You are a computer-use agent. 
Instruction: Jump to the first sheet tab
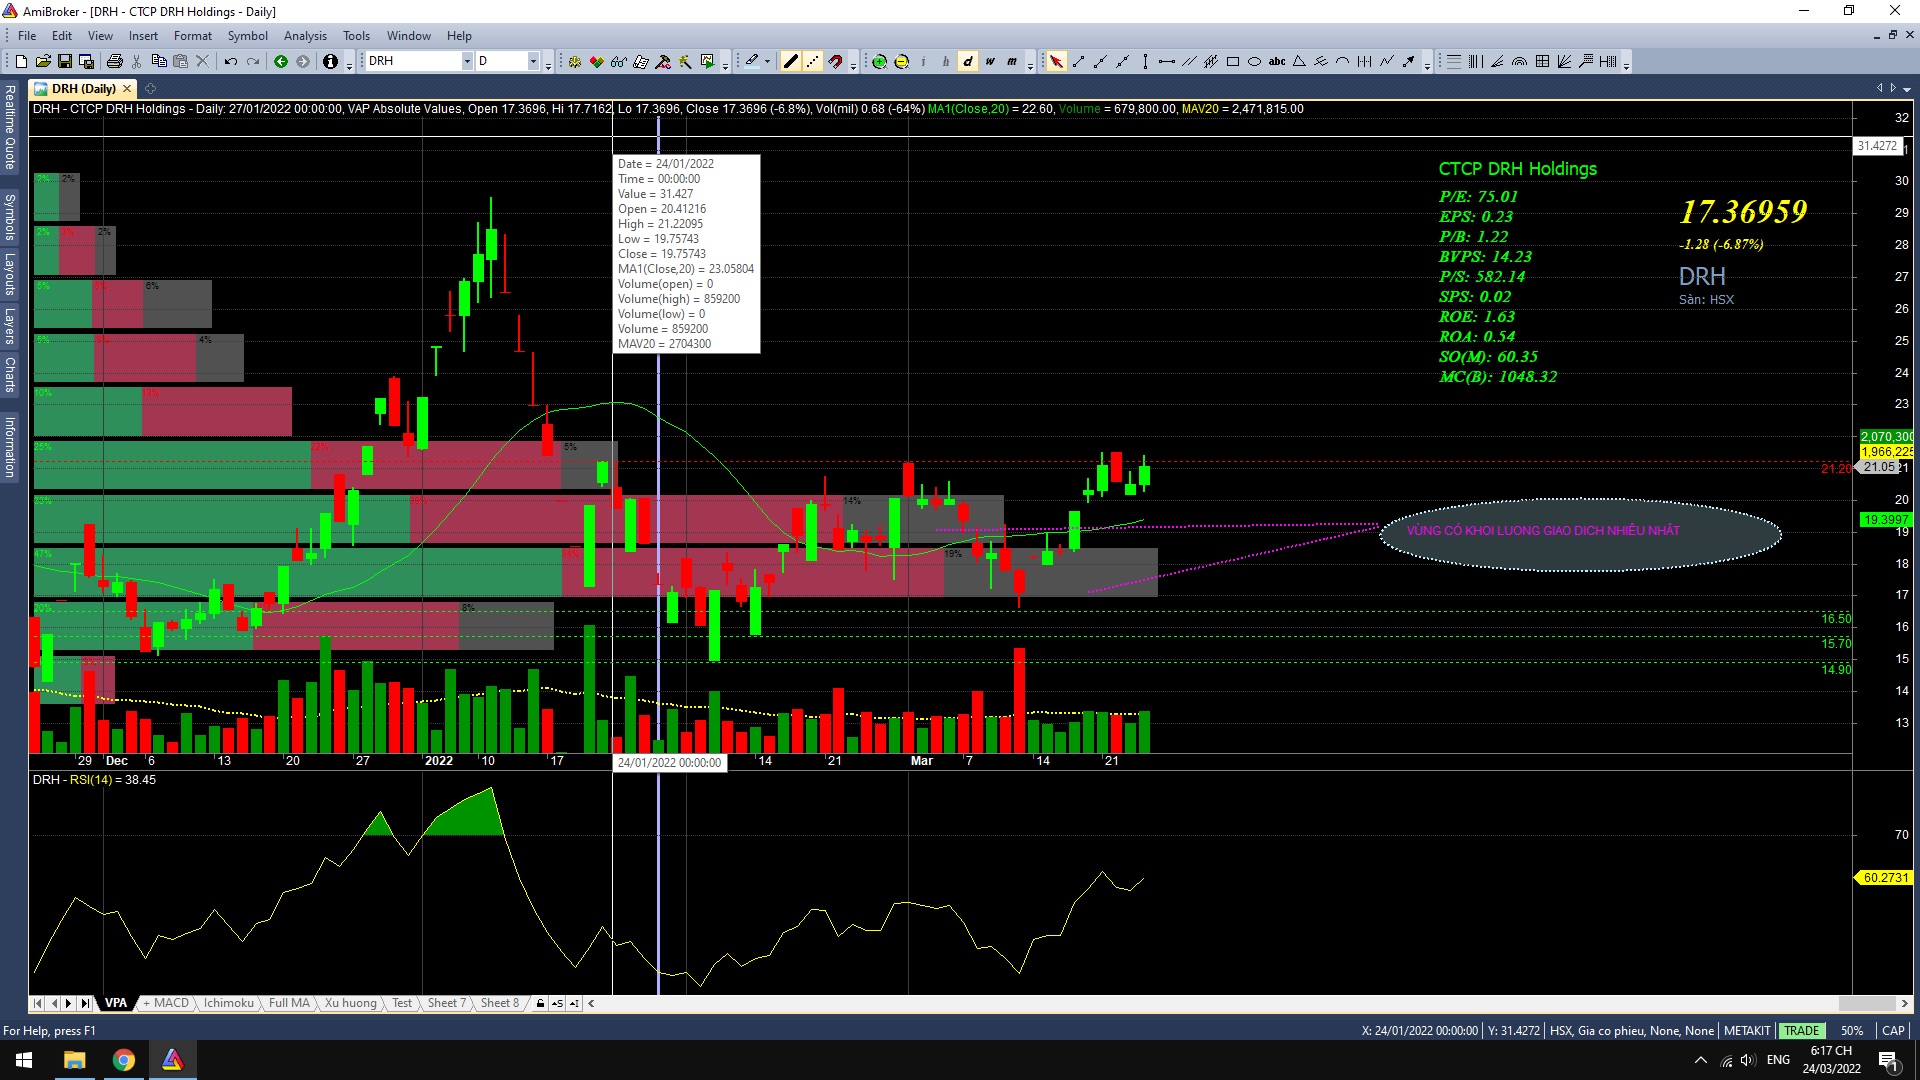click(x=38, y=1003)
